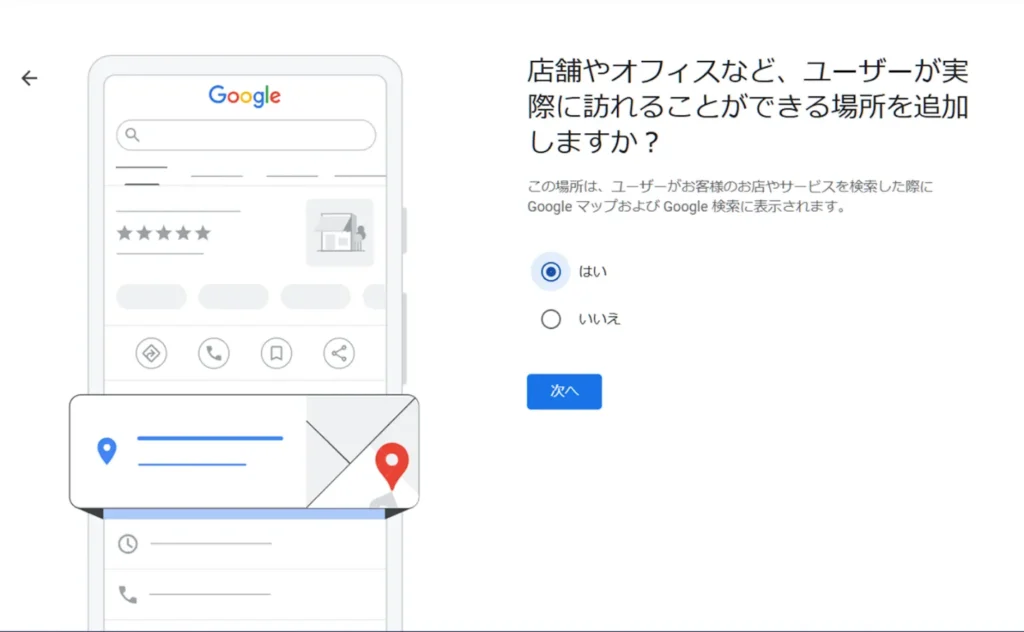Click the Google logo in the phone illustration
The image size is (1024, 632).
(245, 96)
